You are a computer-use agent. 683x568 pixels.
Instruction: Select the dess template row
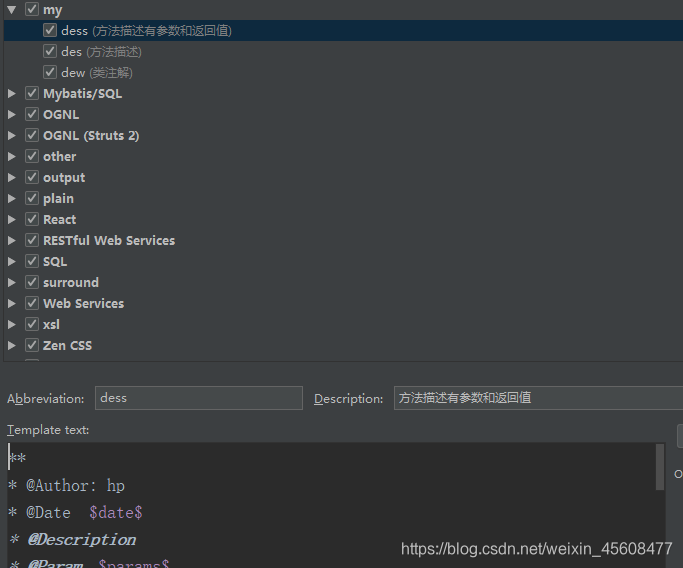click(343, 30)
